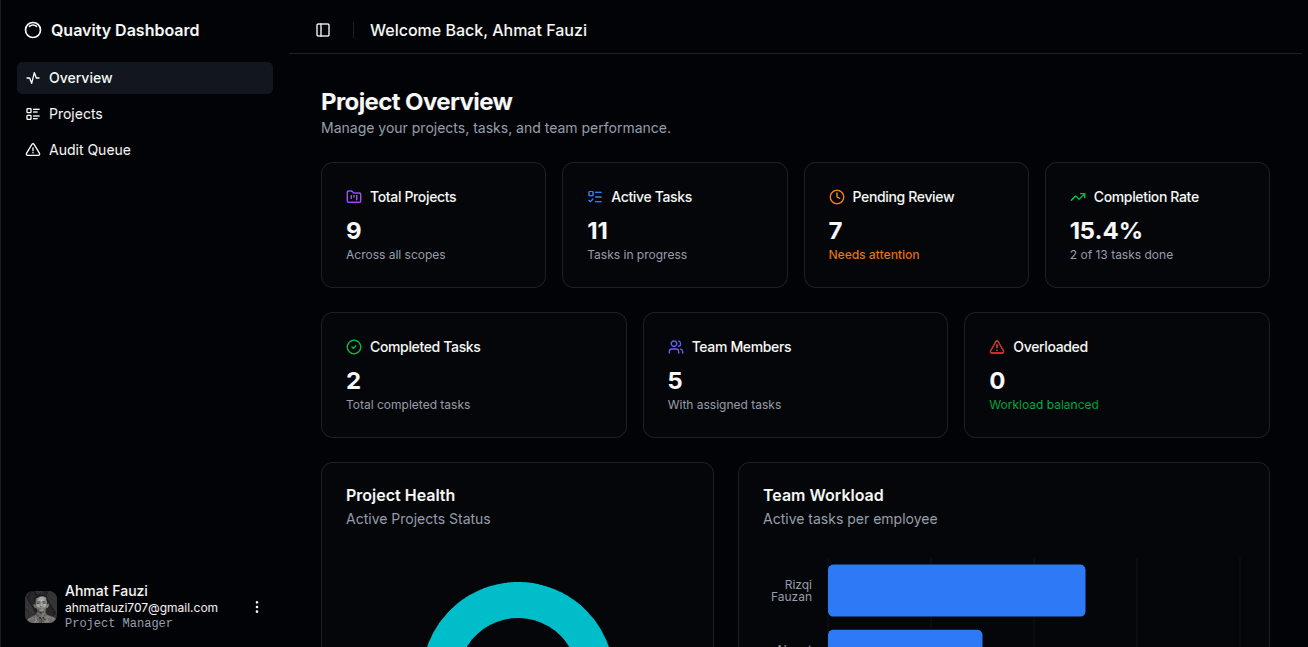Click Rizqi Fauzan's blue workload bar

tap(956, 590)
